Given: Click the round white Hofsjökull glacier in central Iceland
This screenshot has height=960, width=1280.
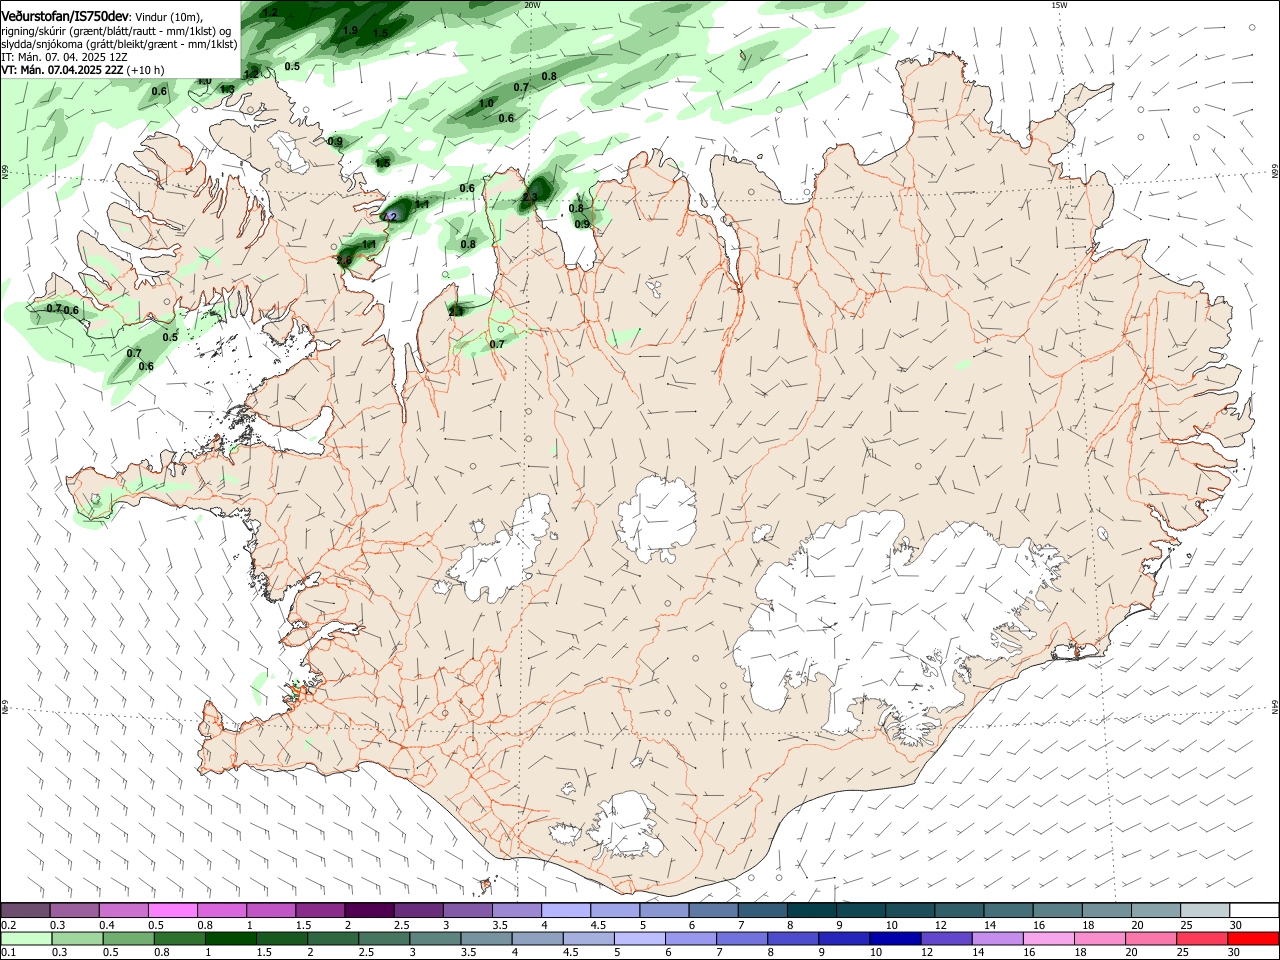Looking at the screenshot, I should point(657,520).
